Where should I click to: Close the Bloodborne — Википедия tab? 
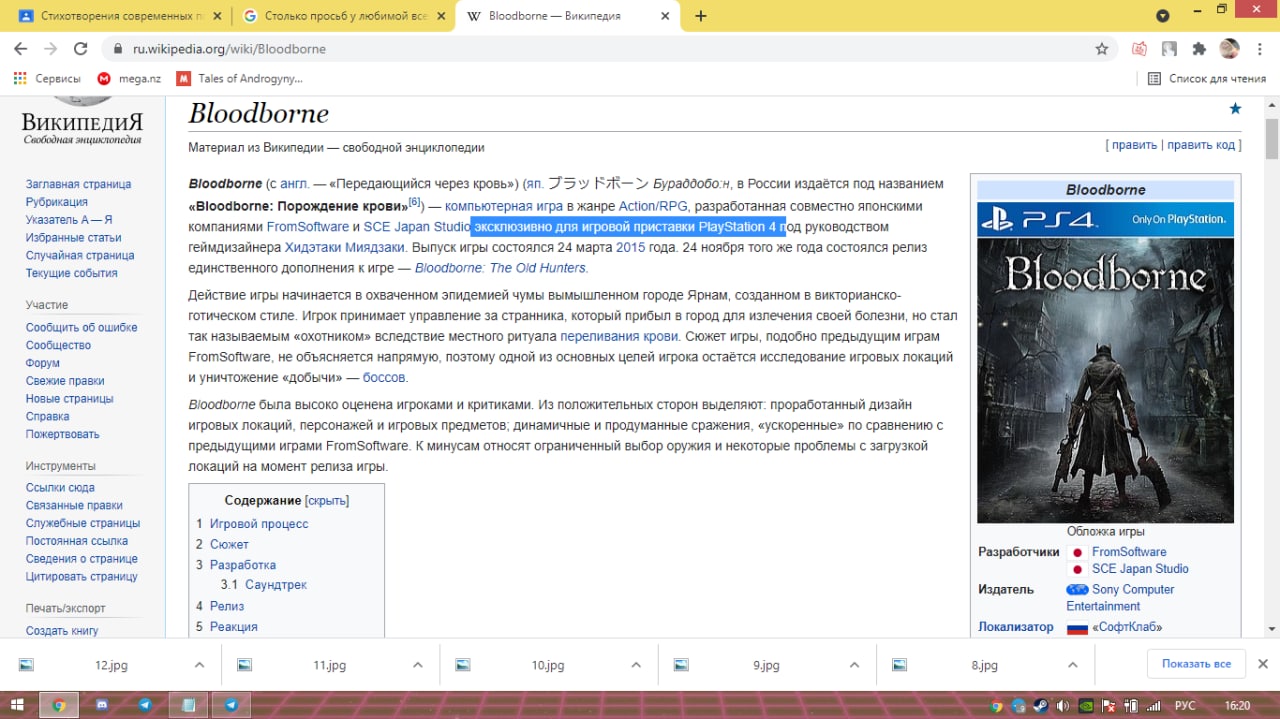(x=663, y=16)
